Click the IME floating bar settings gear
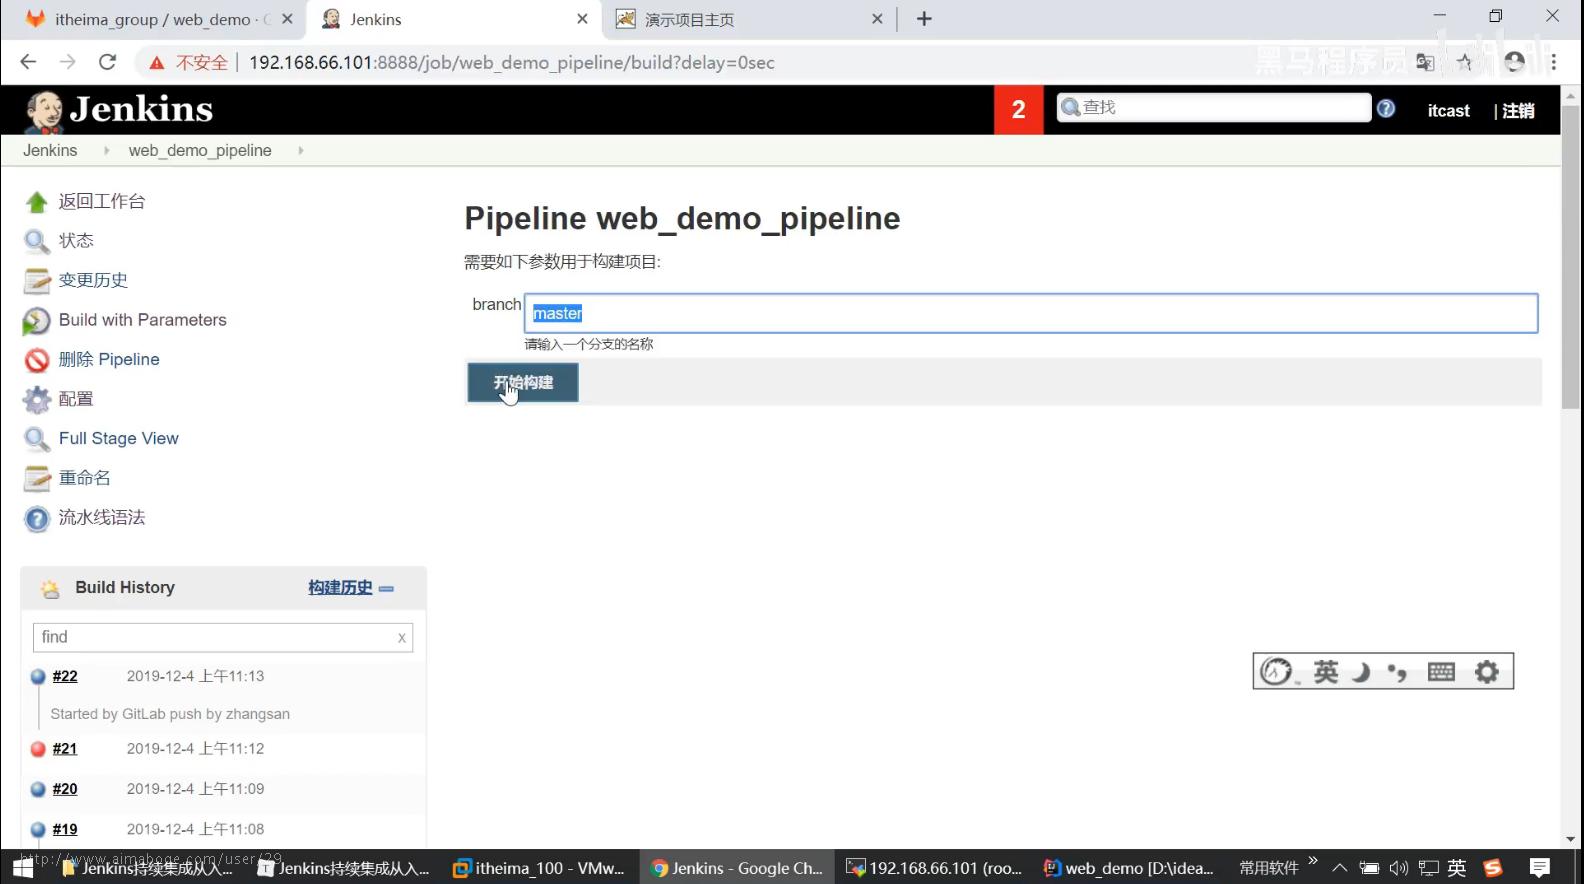 [1487, 672]
